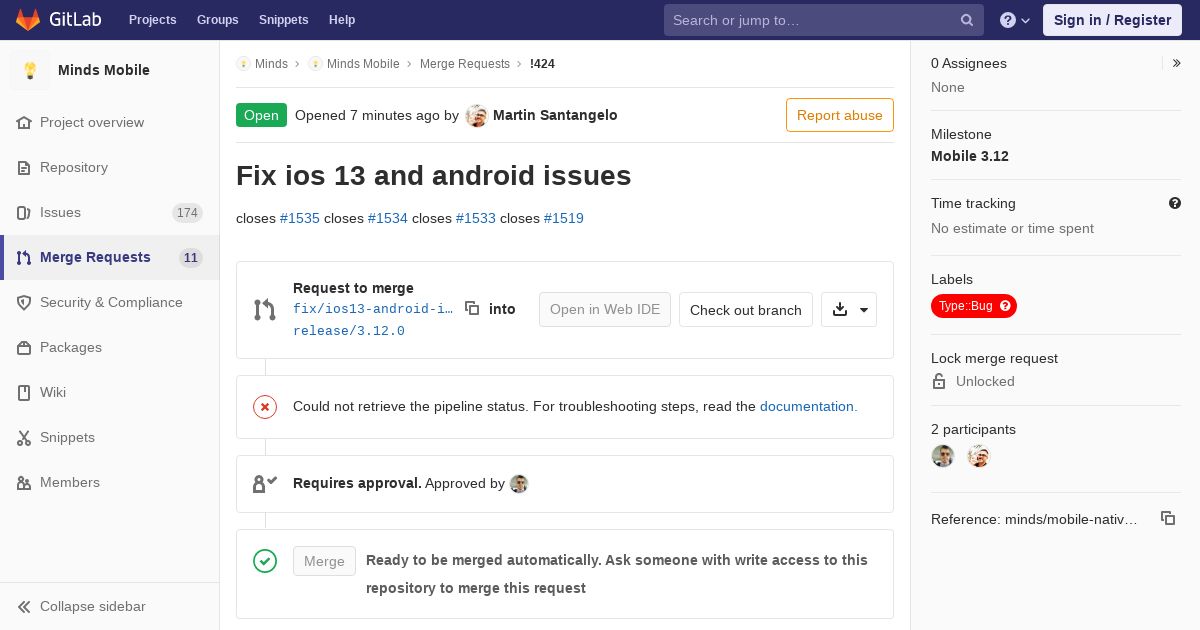This screenshot has height=630, width=1200.
Task: Click the red Type::Bug label
Action: click(x=966, y=306)
